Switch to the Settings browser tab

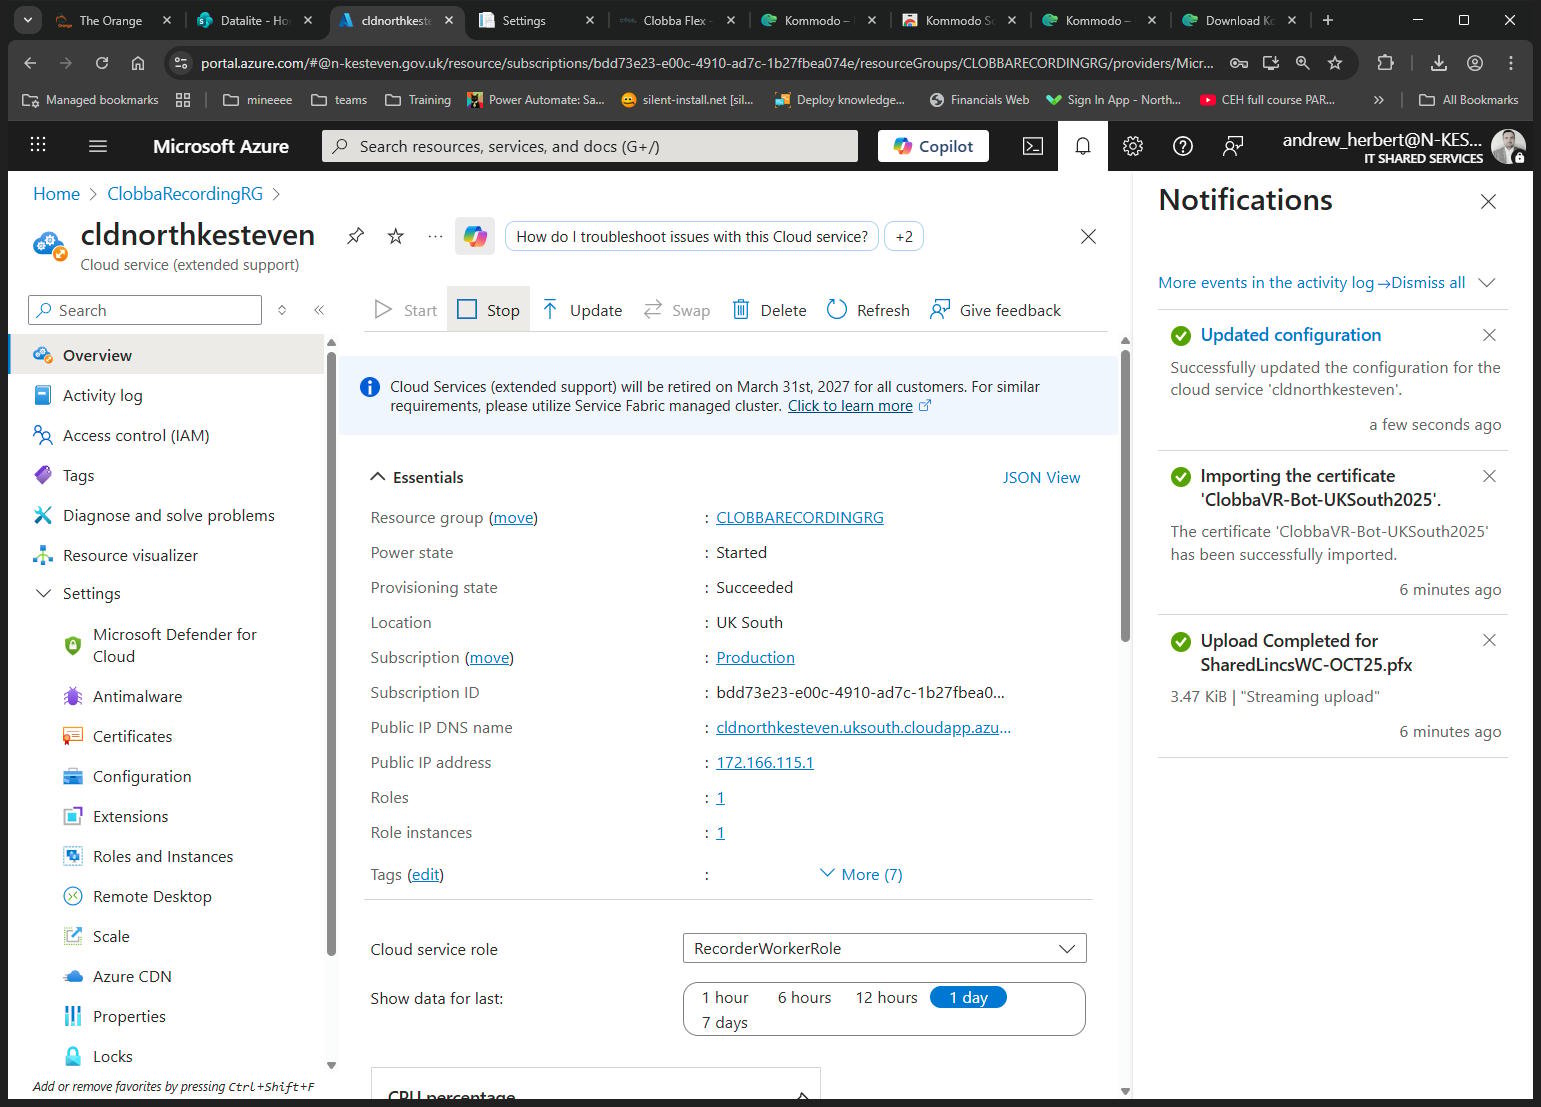[x=536, y=20]
